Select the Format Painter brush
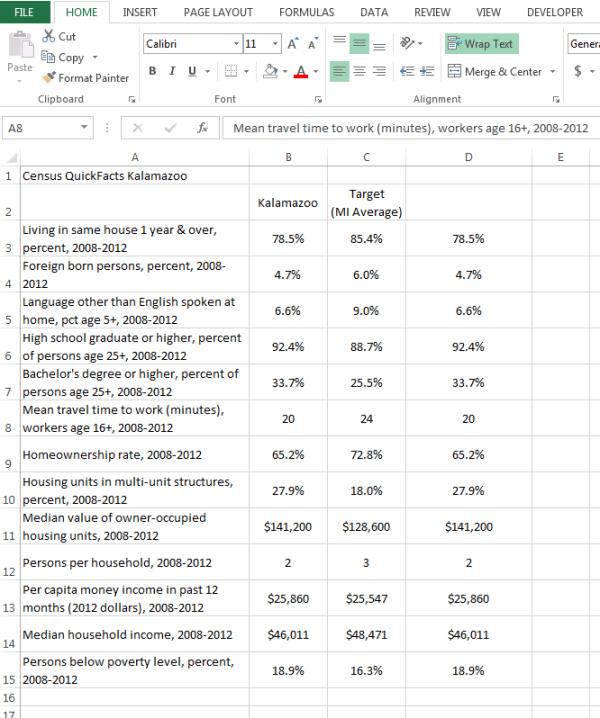The width and height of the screenshot is (600, 718). (x=49, y=77)
